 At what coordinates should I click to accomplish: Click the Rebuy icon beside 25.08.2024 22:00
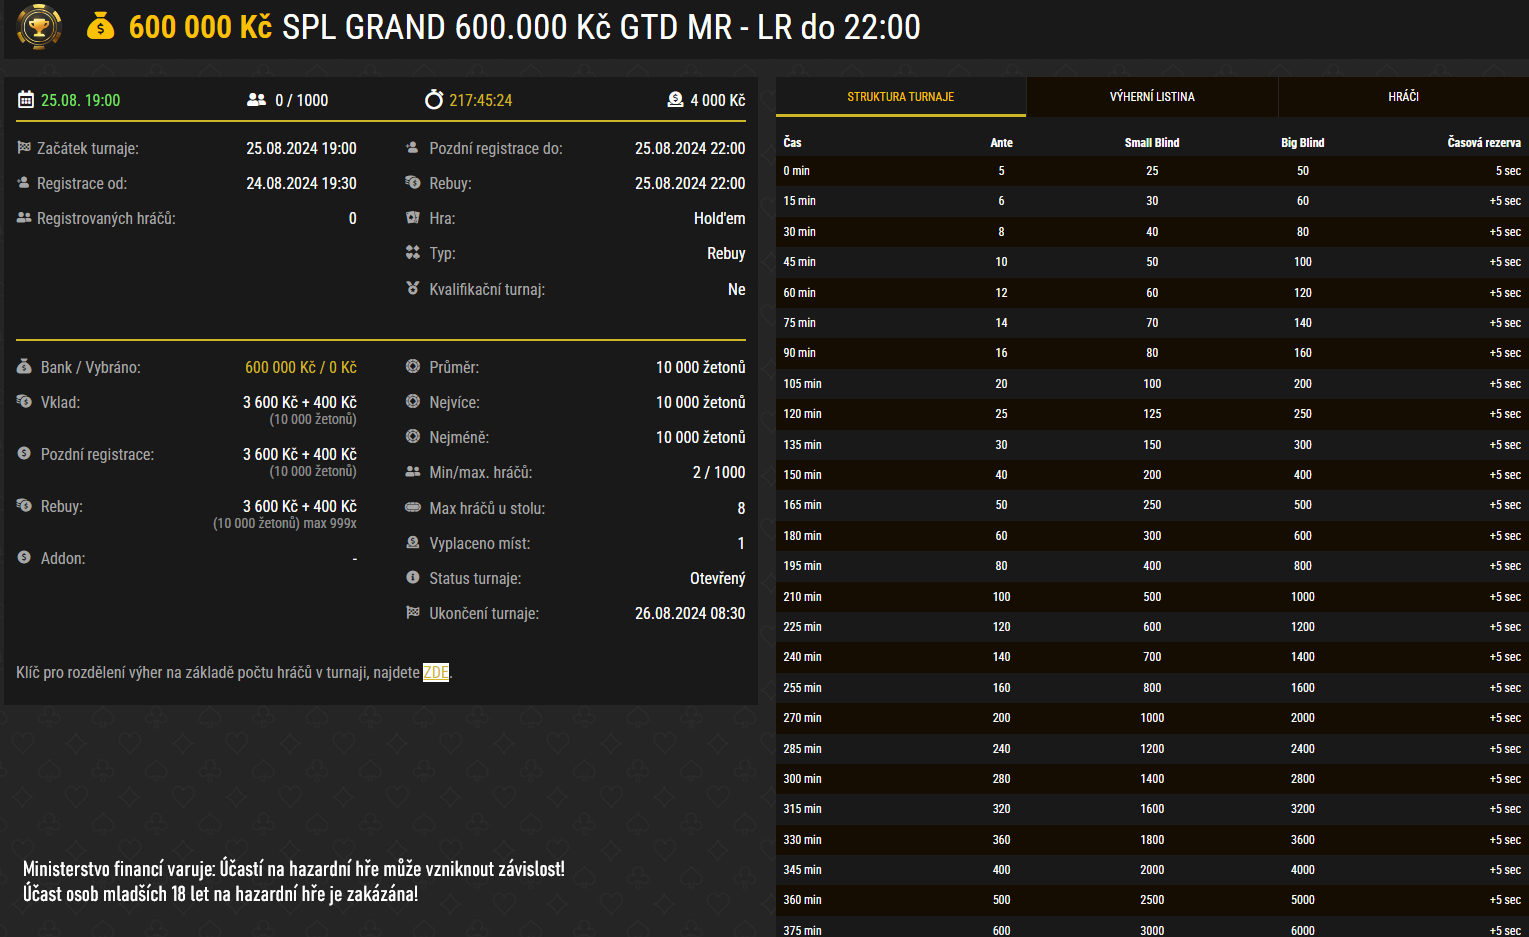pos(412,183)
